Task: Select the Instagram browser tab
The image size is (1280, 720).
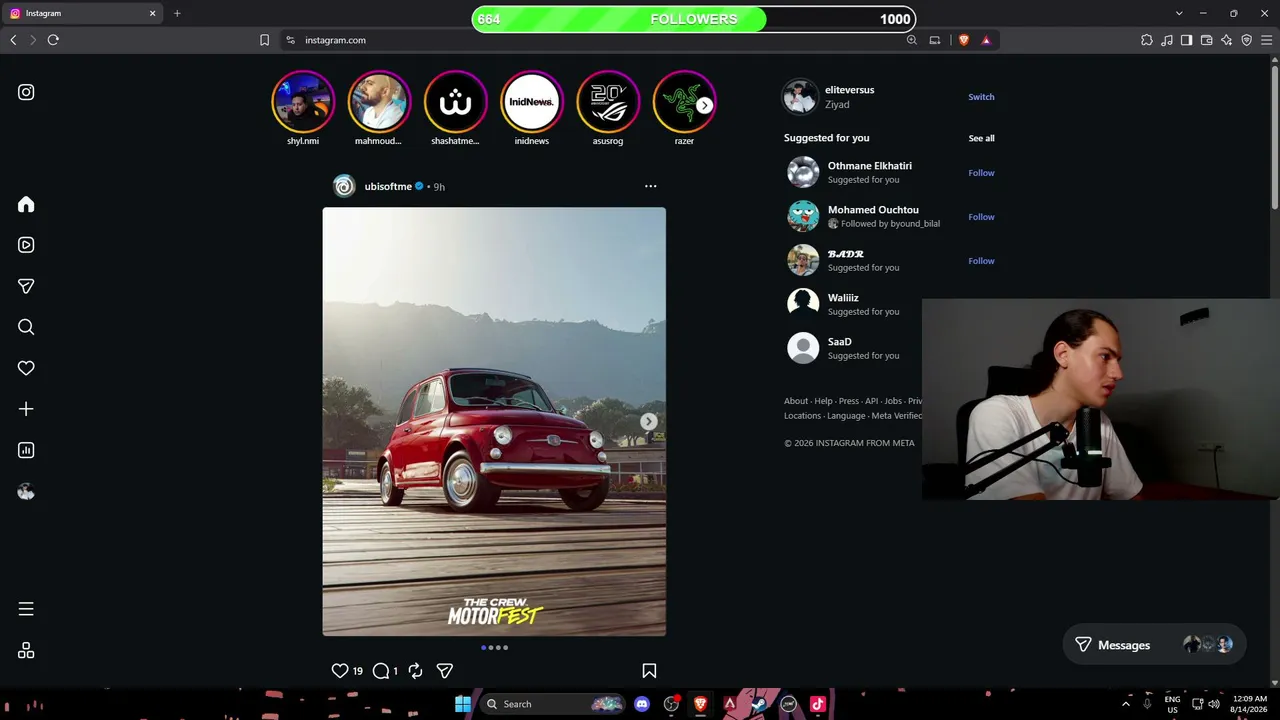Action: (82, 13)
